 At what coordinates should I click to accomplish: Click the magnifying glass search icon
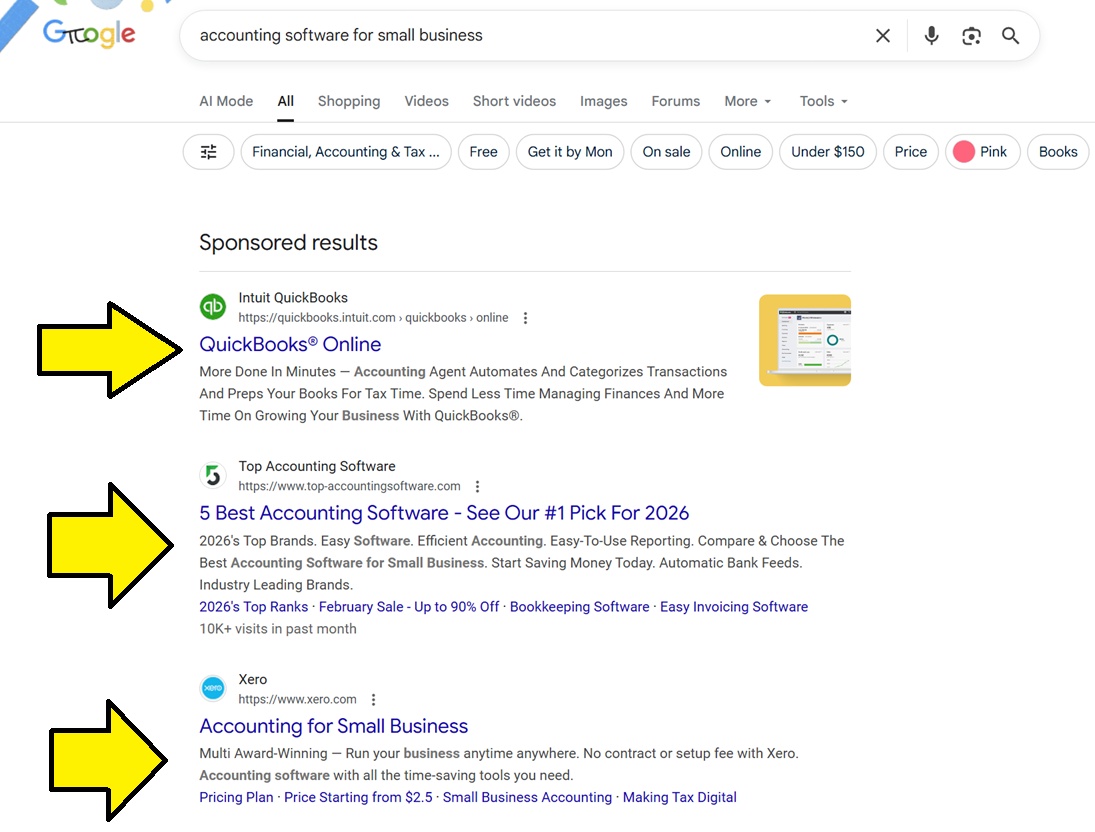(1011, 36)
